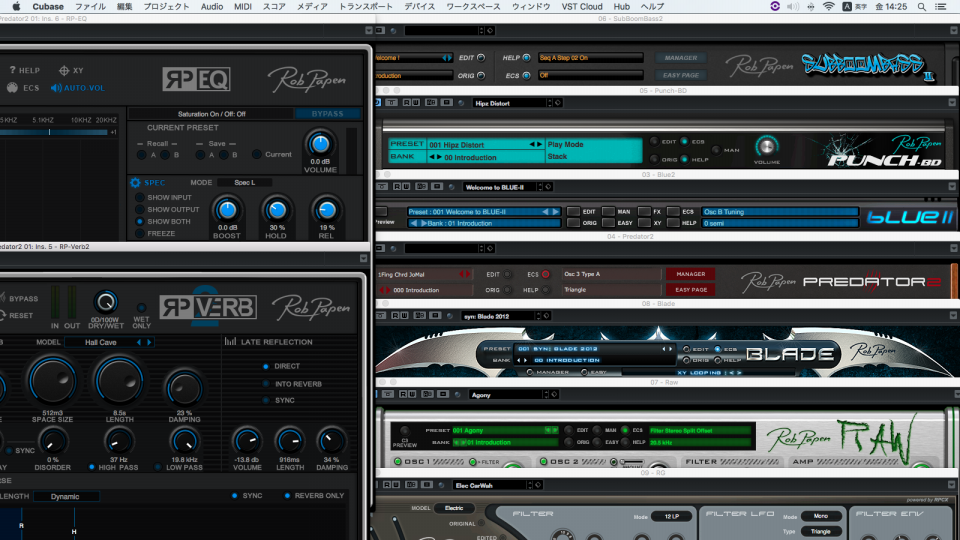Click the preset management diamond icon beside Elec CarWah
The width and height of the screenshot is (960, 540).
tap(538, 485)
